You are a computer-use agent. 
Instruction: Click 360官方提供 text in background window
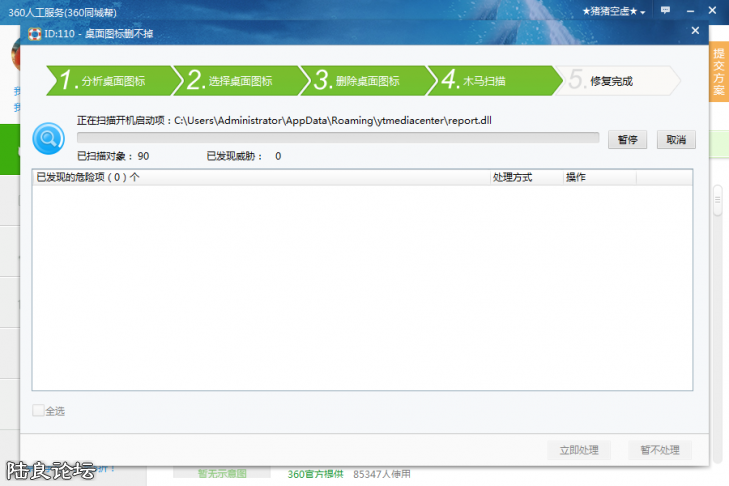click(x=315, y=474)
